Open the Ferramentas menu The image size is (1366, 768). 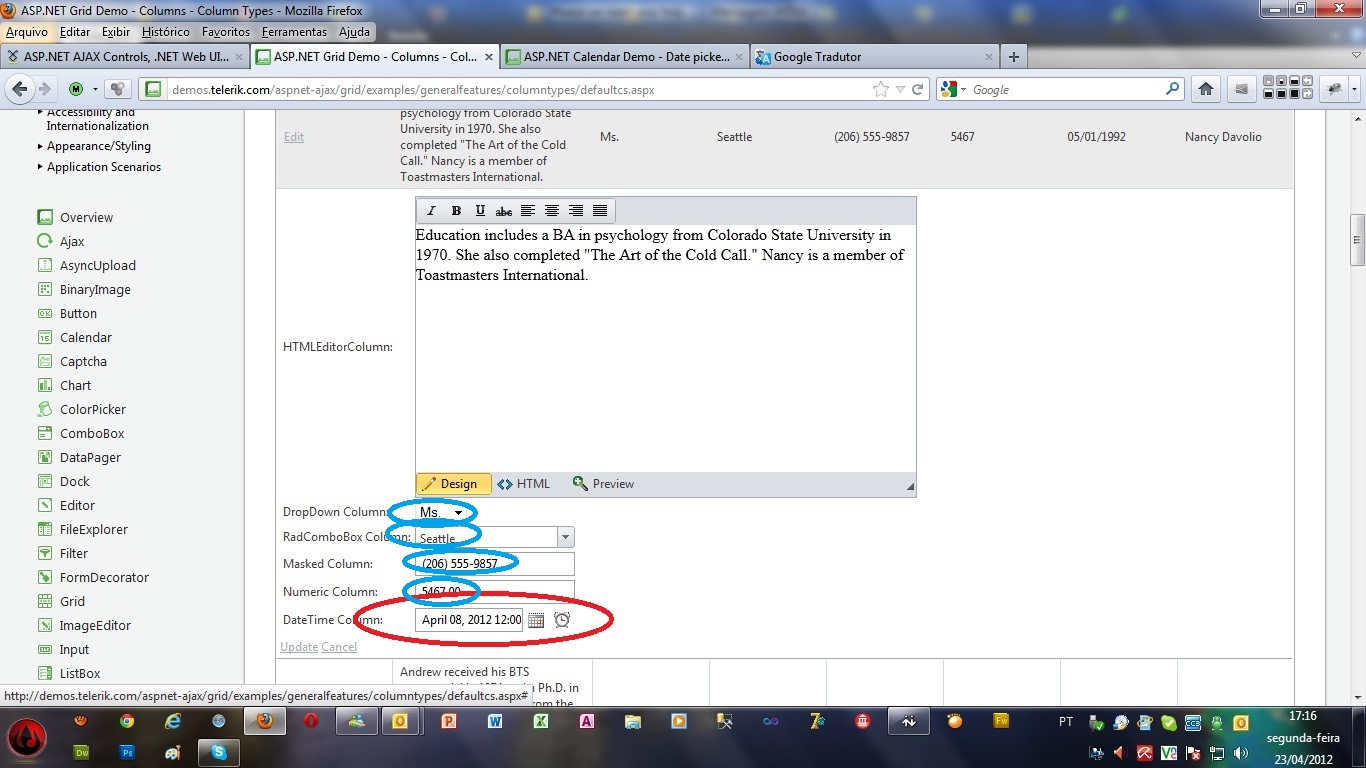pos(294,32)
